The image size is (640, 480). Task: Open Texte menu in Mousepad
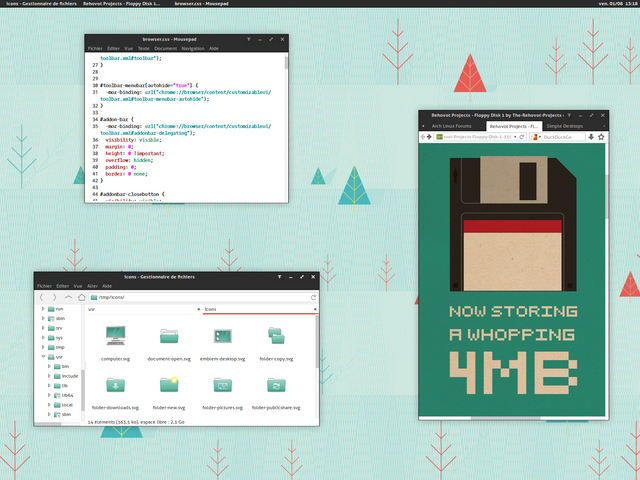click(143, 48)
